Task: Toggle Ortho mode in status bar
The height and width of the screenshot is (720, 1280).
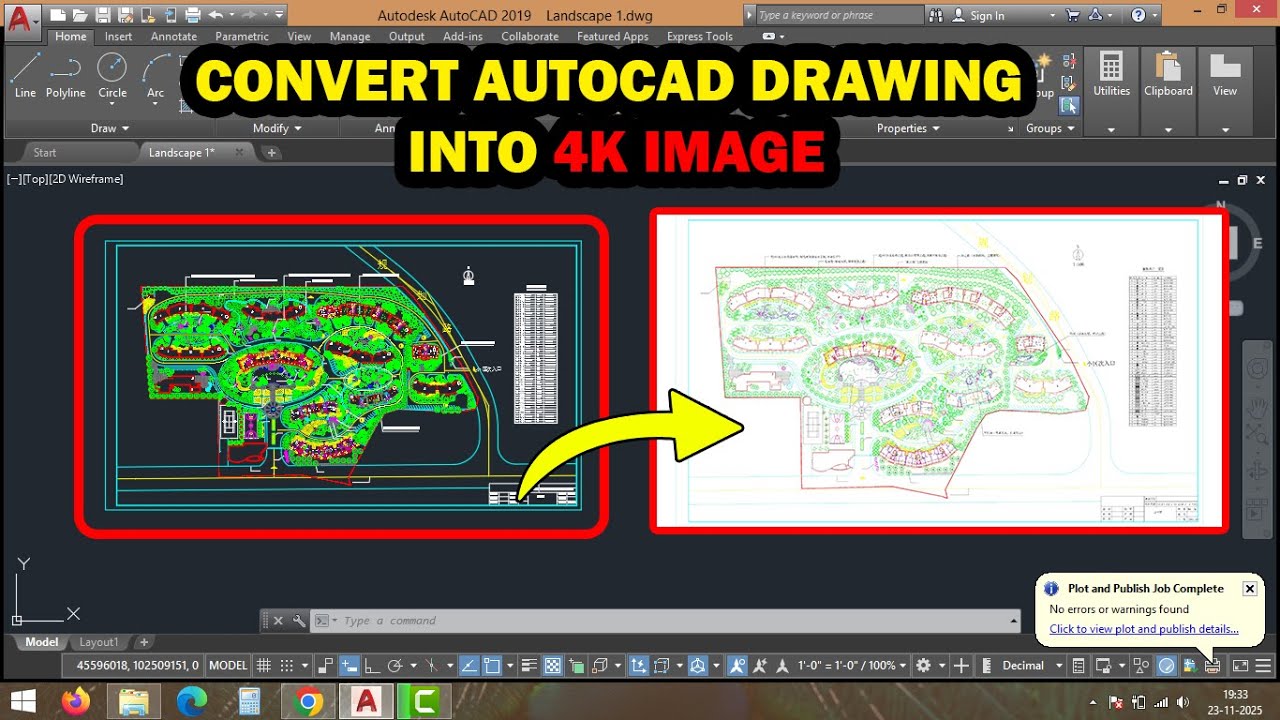Action: [x=371, y=665]
